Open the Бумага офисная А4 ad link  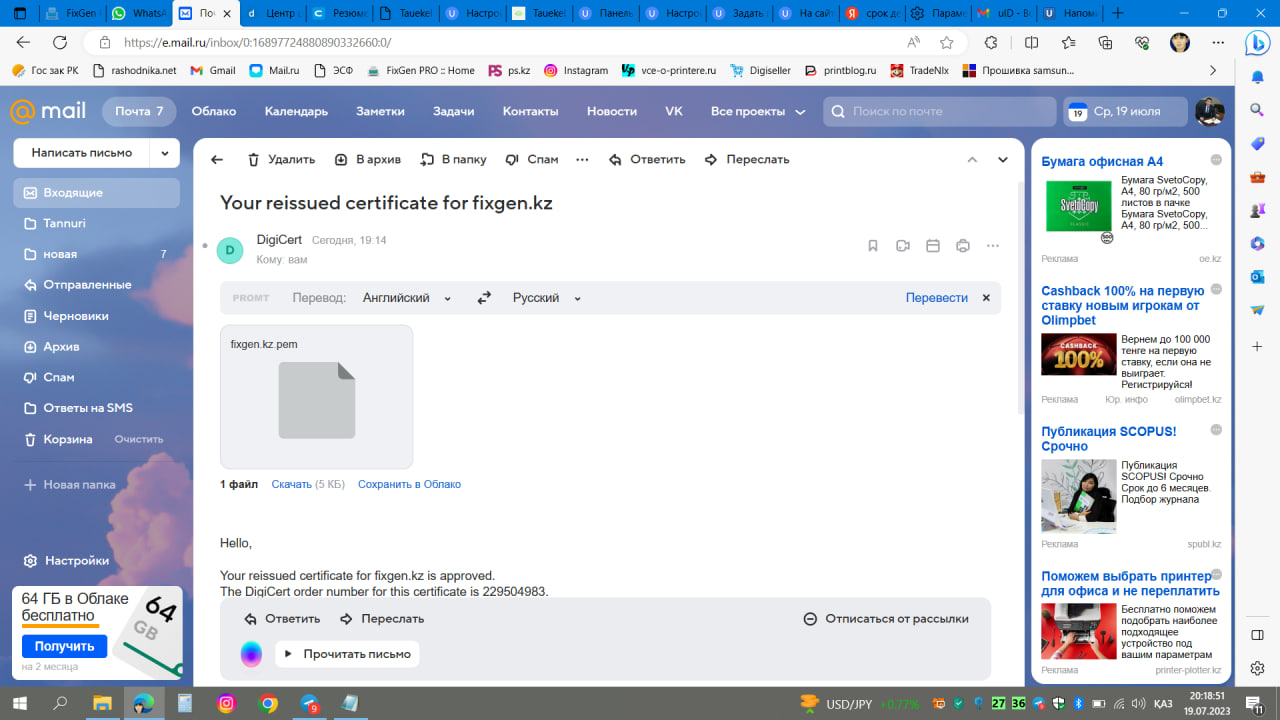[x=1102, y=162]
